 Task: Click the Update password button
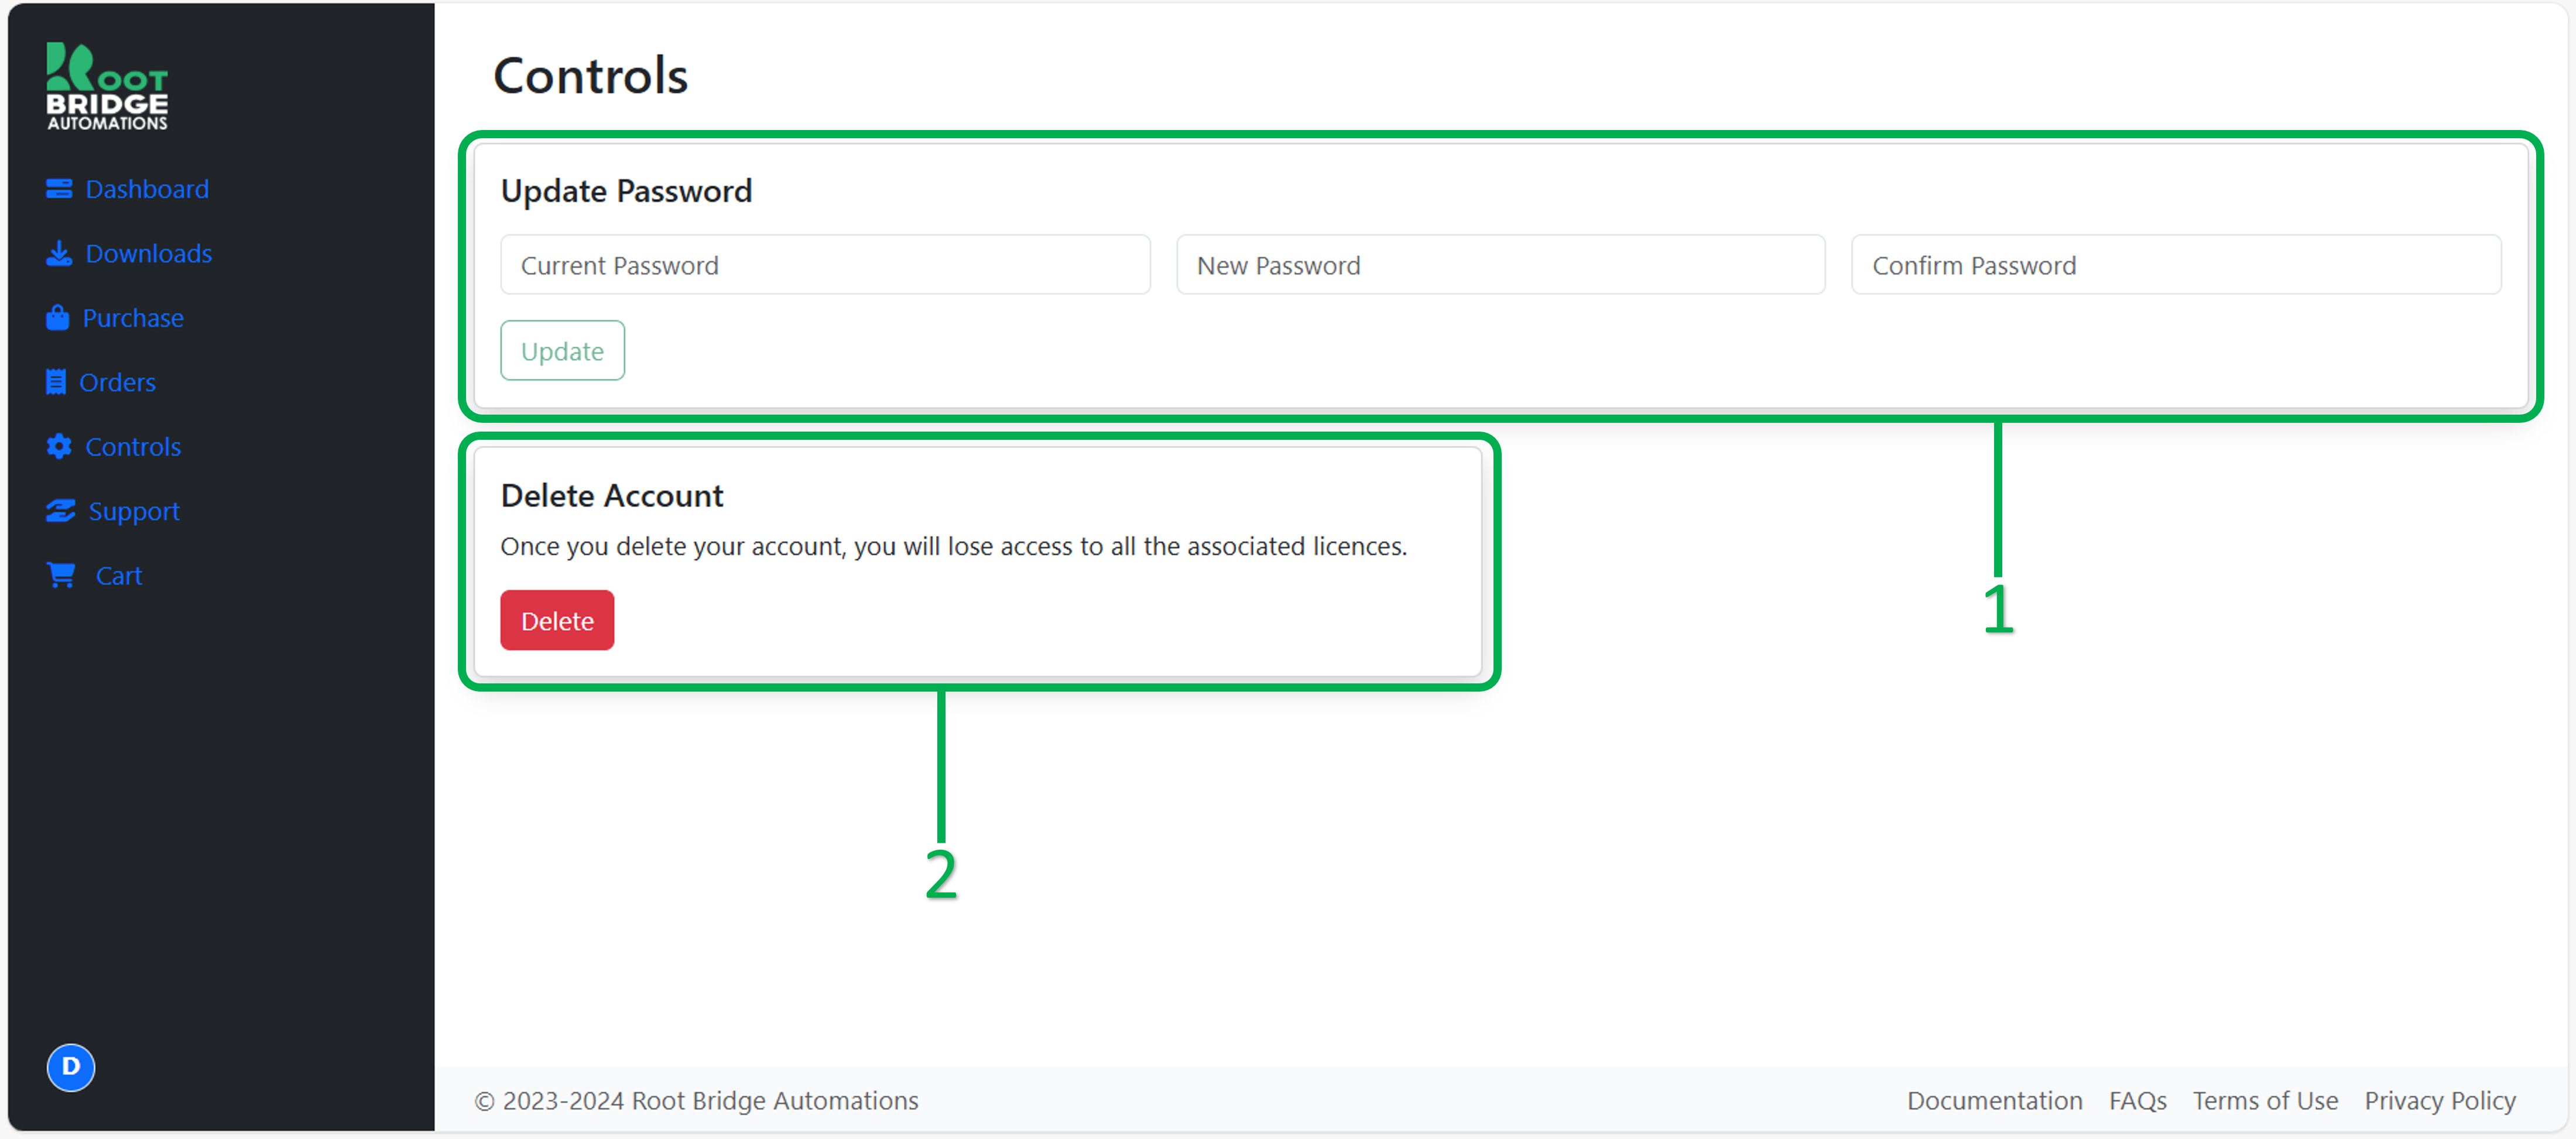[562, 351]
